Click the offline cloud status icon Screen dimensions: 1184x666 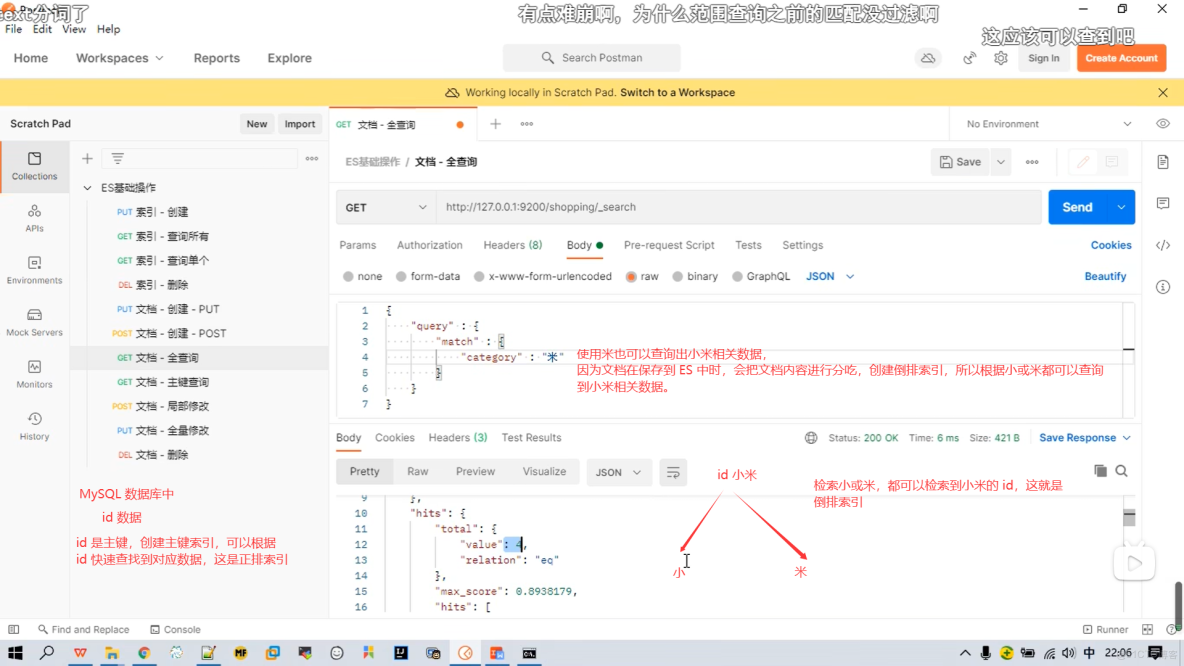coord(928,58)
